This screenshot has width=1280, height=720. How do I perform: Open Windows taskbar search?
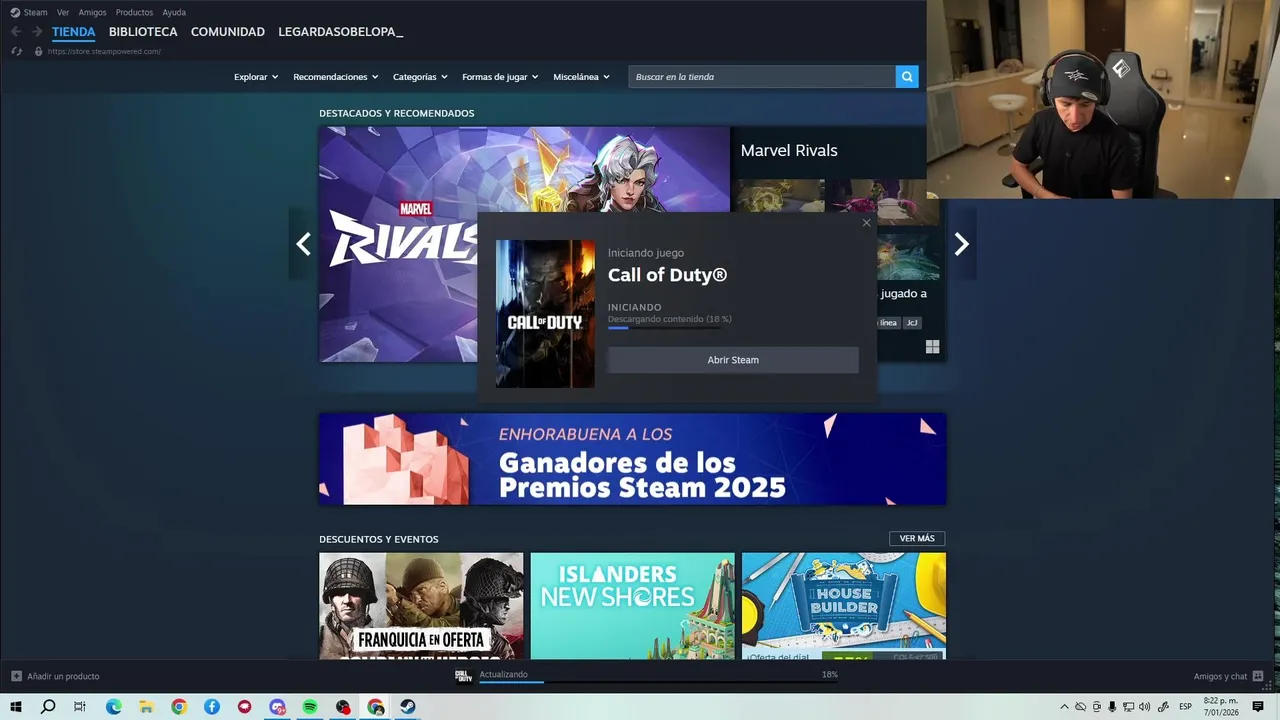(x=48, y=707)
